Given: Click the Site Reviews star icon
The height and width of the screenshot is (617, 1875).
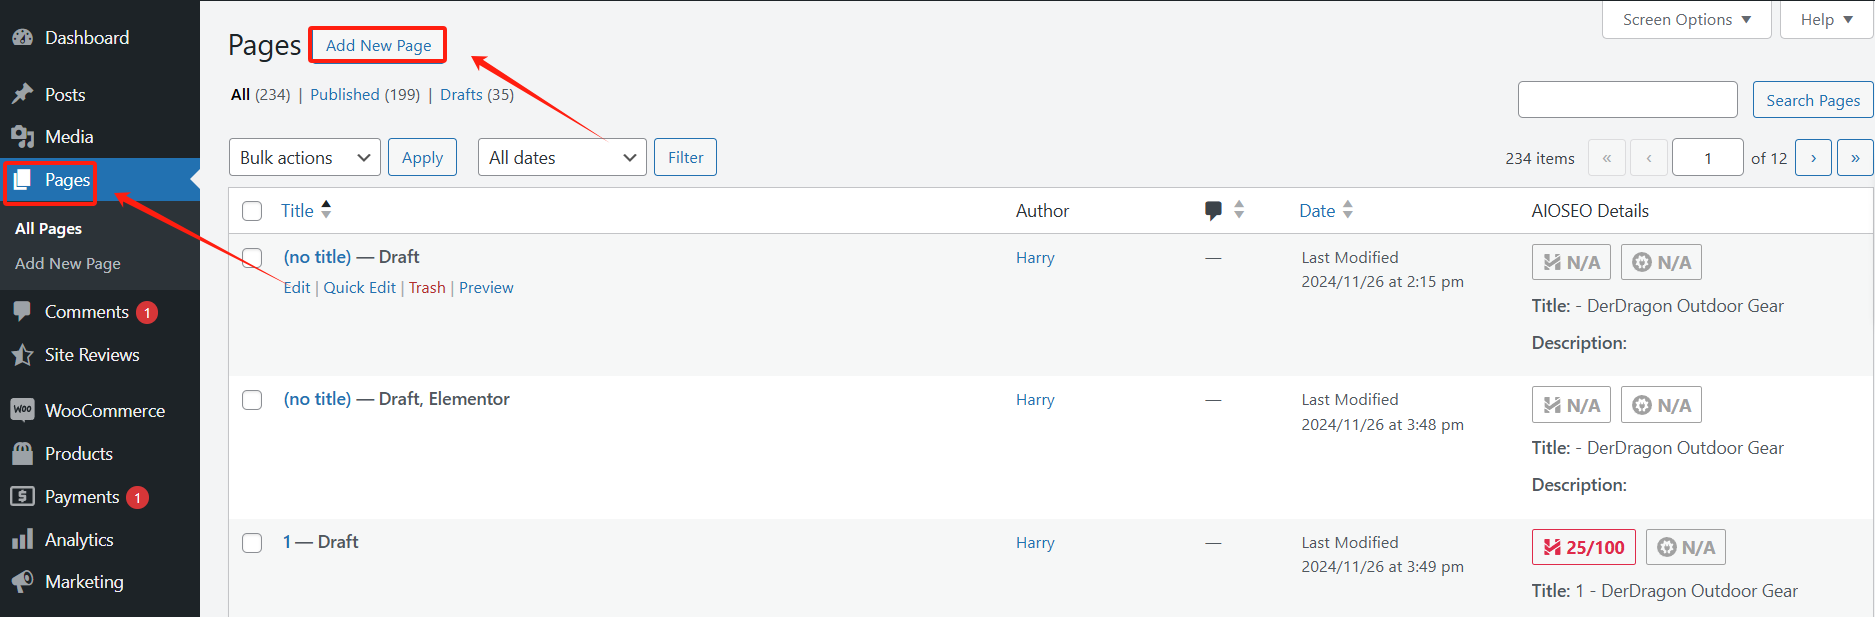Looking at the screenshot, I should [x=22, y=355].
